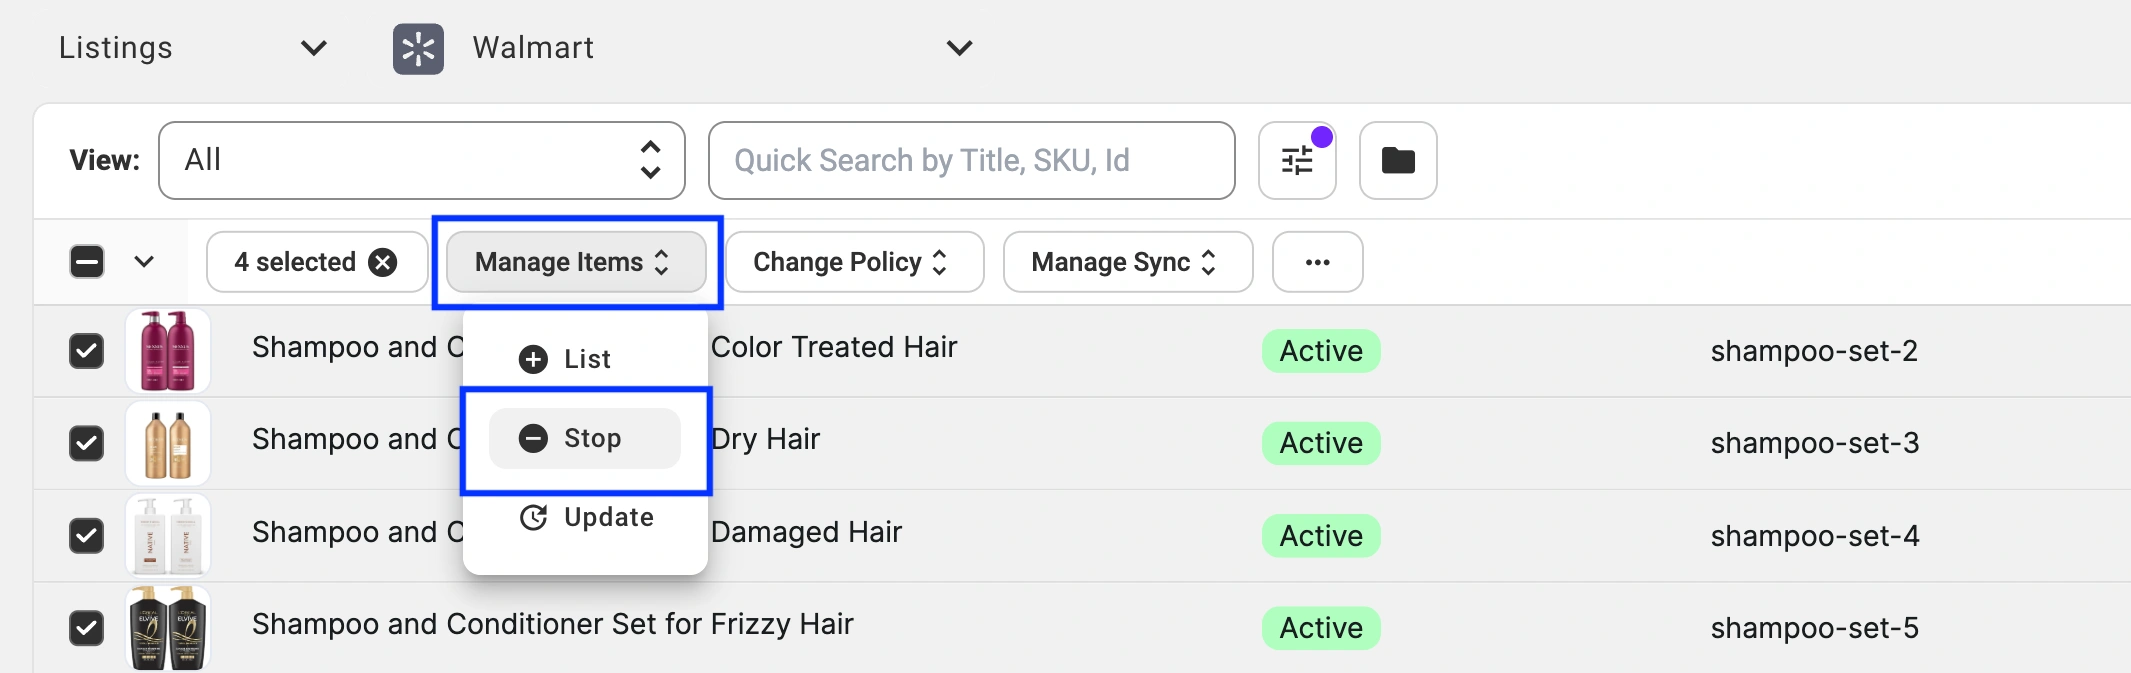The height and width of the screenshot is (673, 2131).
Task: Choose Stop from the Manage Items menu
Action: (x=590, y=438)
